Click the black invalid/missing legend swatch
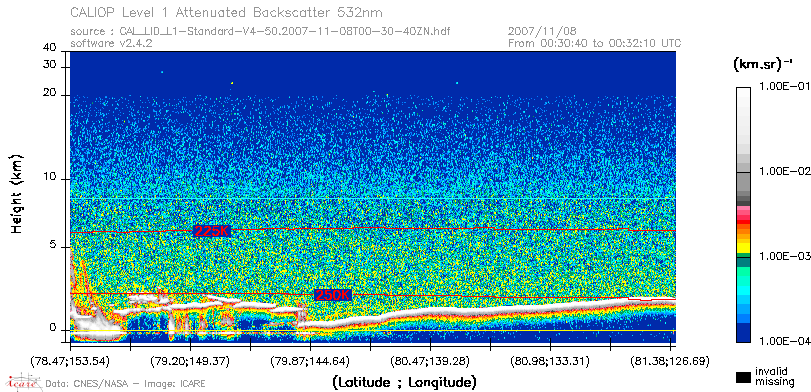The height and width of the screenshot is (392, 811). point(742,377)
